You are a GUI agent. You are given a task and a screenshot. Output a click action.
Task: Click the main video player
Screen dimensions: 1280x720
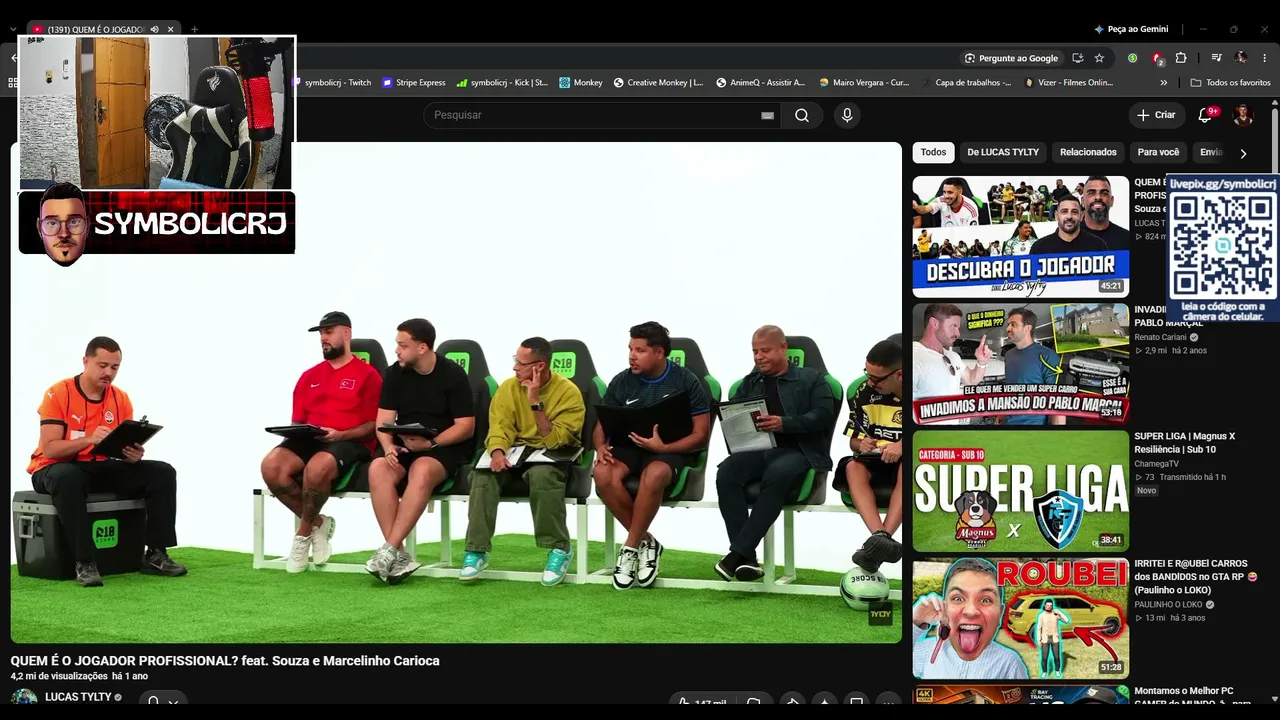456,392
